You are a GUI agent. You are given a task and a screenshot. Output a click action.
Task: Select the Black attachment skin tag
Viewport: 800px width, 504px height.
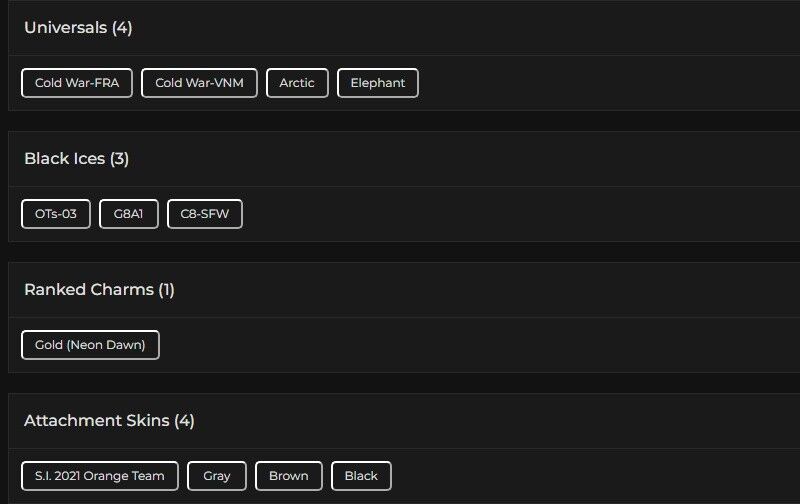(361, 476)
